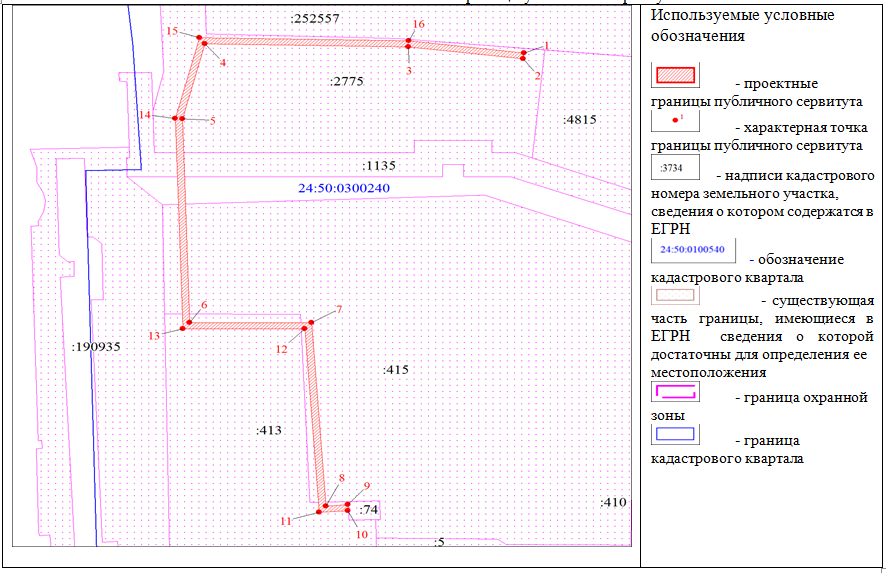Click parcel label :1135
886x573 pixels.
[x=379, y=166]
